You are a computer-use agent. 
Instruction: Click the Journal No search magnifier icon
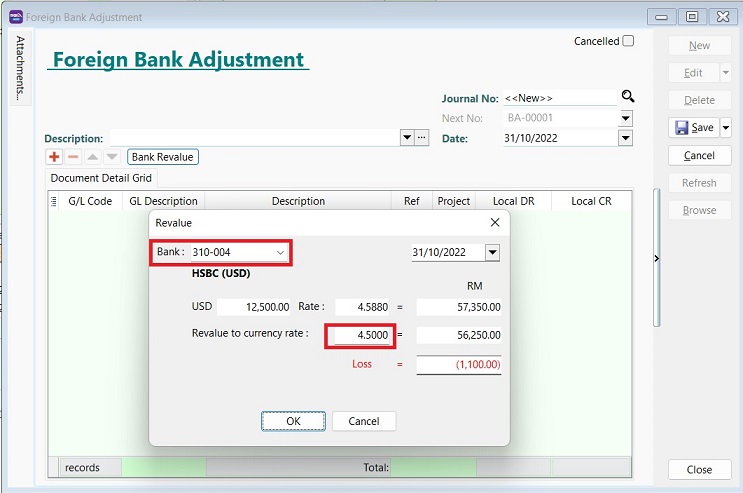click(x=628, y=97)
